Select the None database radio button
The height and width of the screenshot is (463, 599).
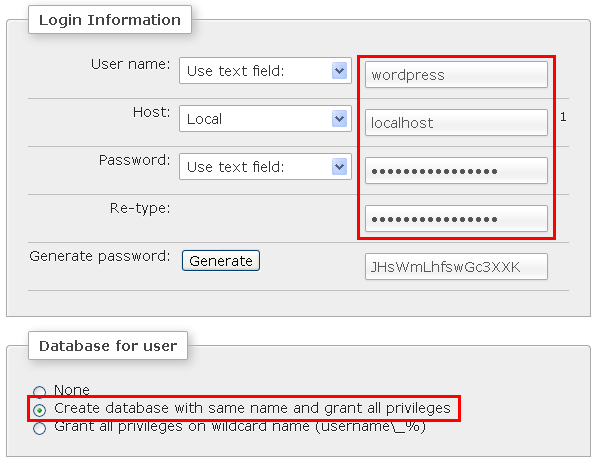pyautogui.click(x=39, y=391)
